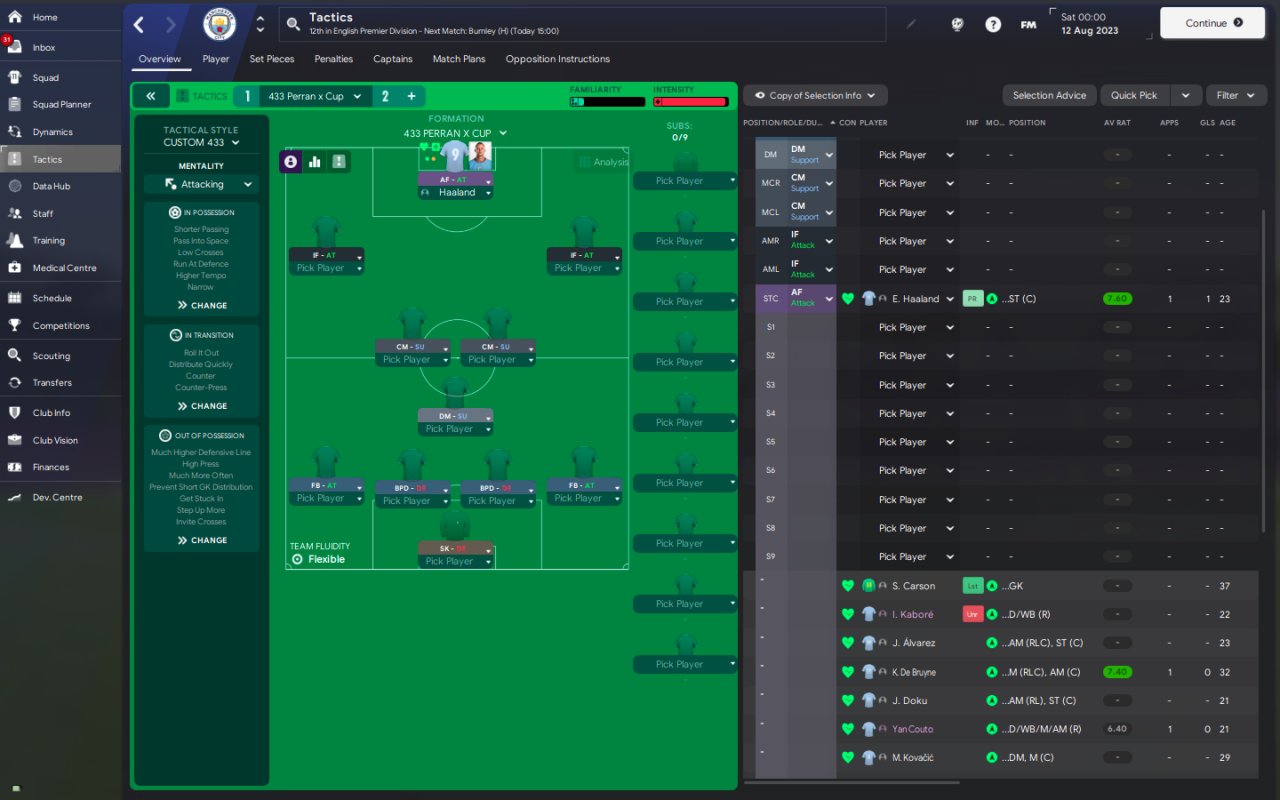Select the Captains tab

[x=393, y=59]
